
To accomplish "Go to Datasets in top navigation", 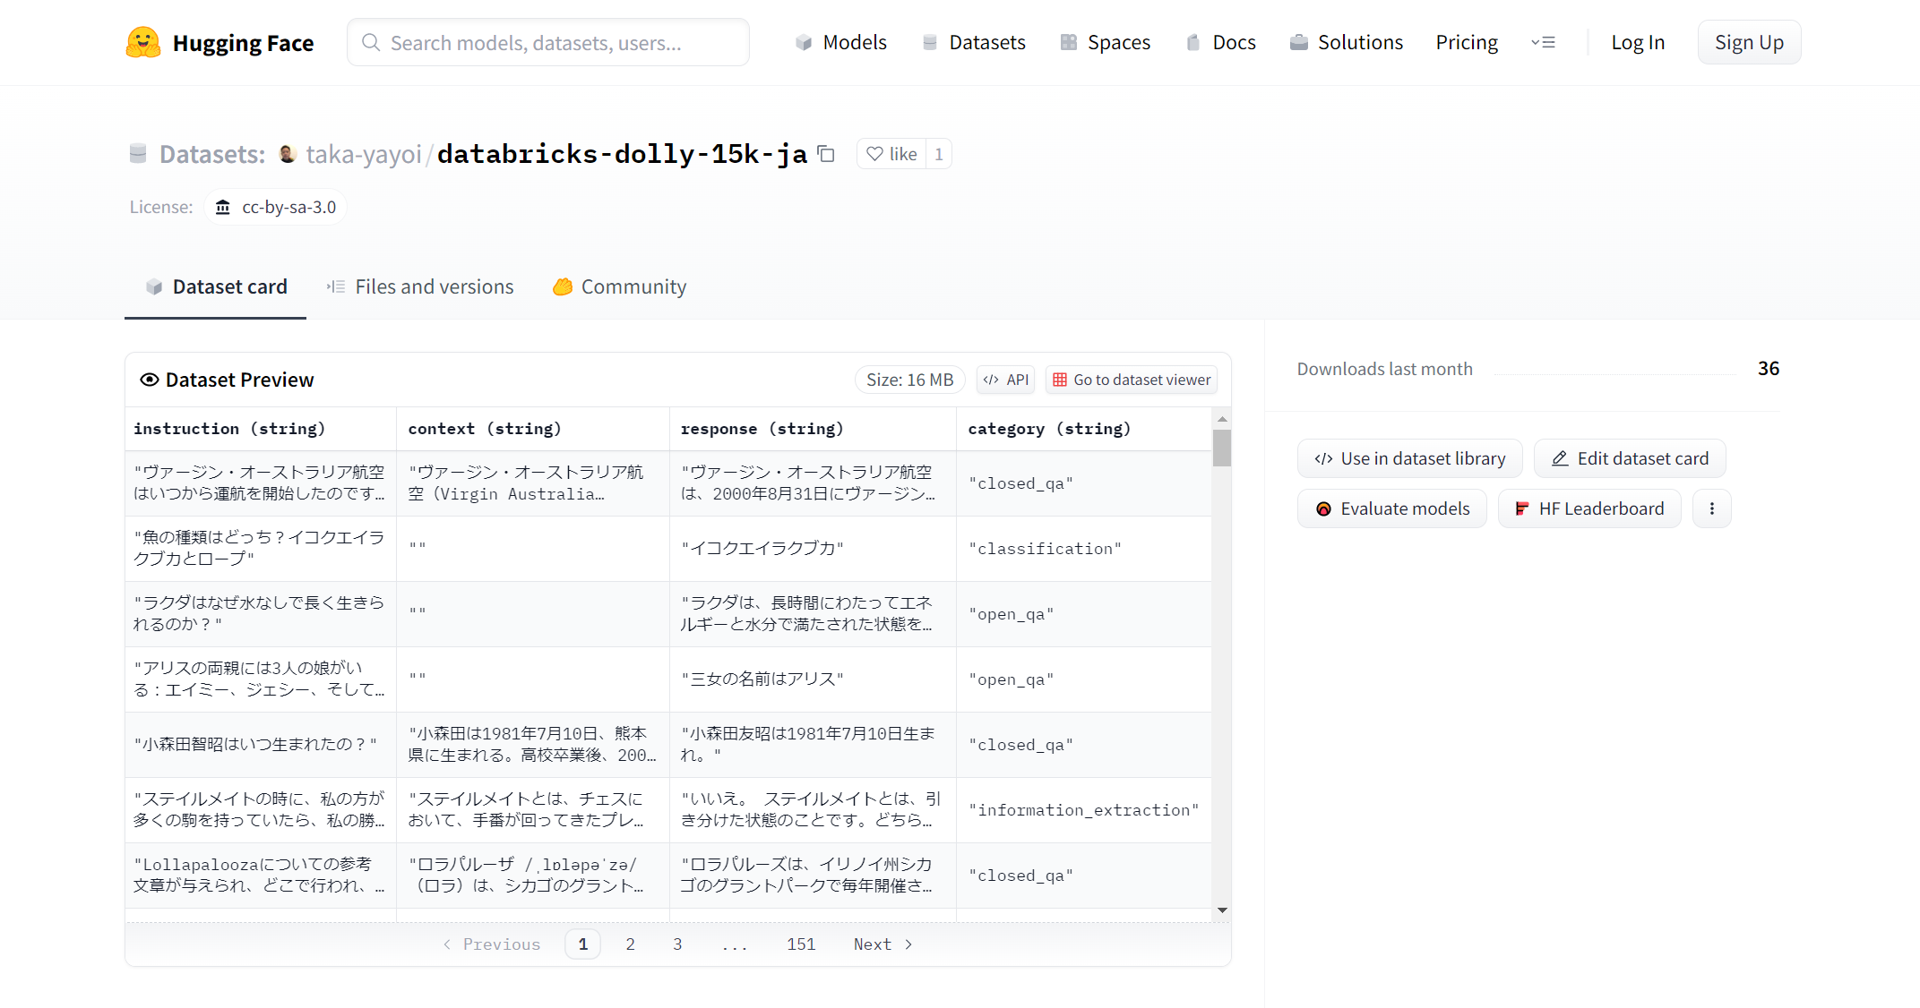I will click(x=974, y=42).
